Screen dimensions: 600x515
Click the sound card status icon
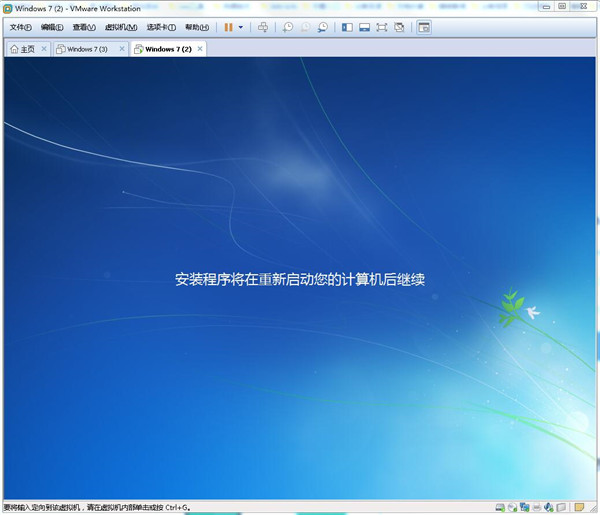[x=549, y=507]
